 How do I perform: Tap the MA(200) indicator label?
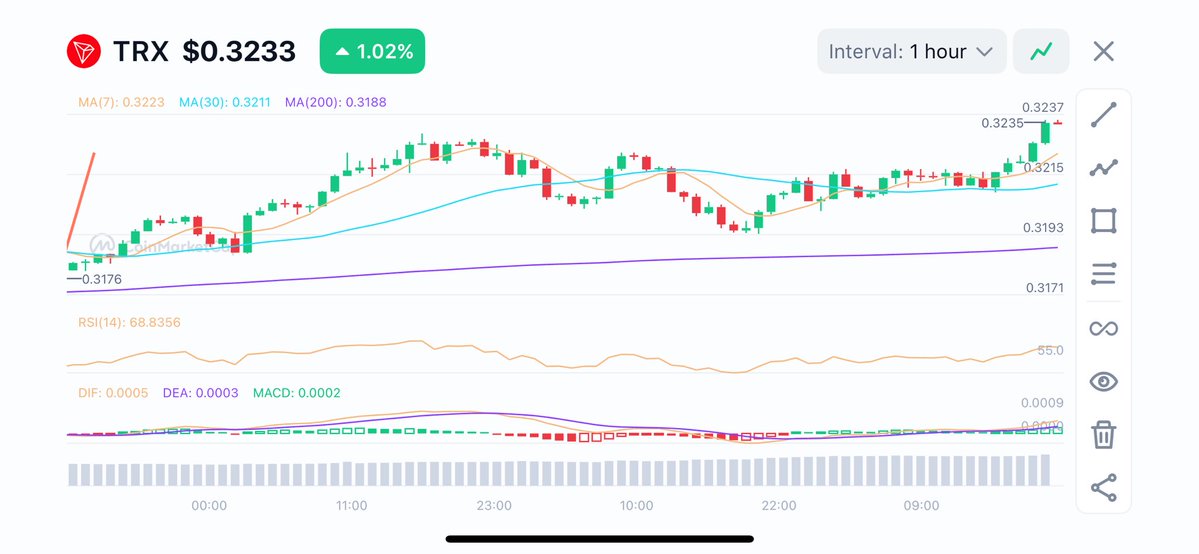pos(335,102)
